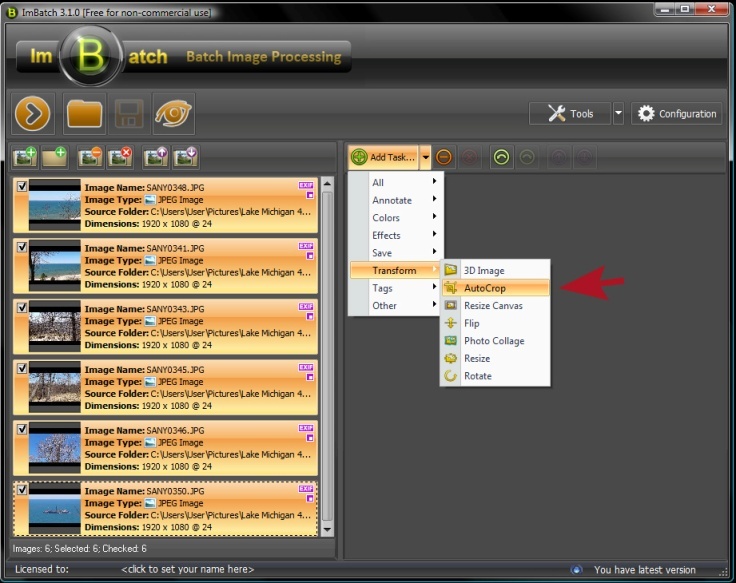This screenshot has height=583, width=736.
Task: Expand the Annotate submenu
Action: pos(395,200)
